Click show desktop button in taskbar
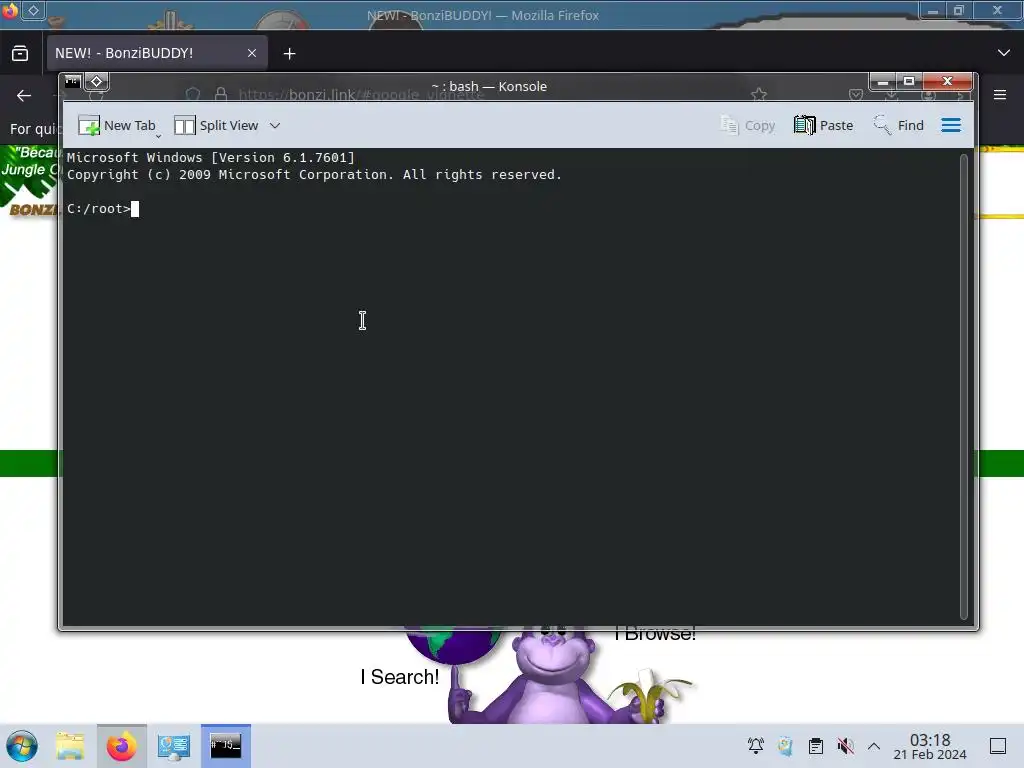The width and height of the screenshot is (1024, 768). pyautogui.click(x=998, y=746)
